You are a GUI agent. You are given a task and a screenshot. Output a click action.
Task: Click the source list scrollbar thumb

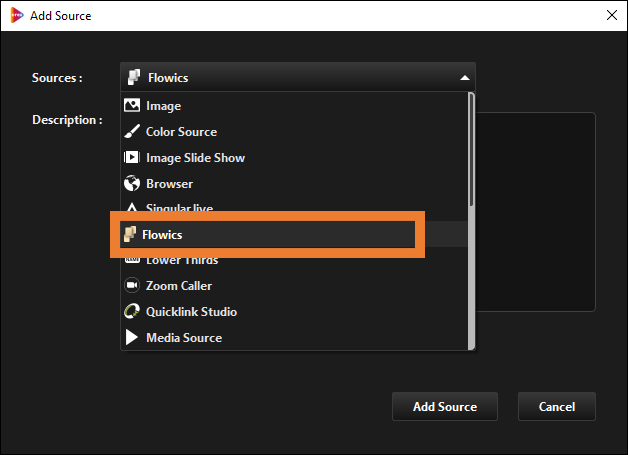(471, 149)
